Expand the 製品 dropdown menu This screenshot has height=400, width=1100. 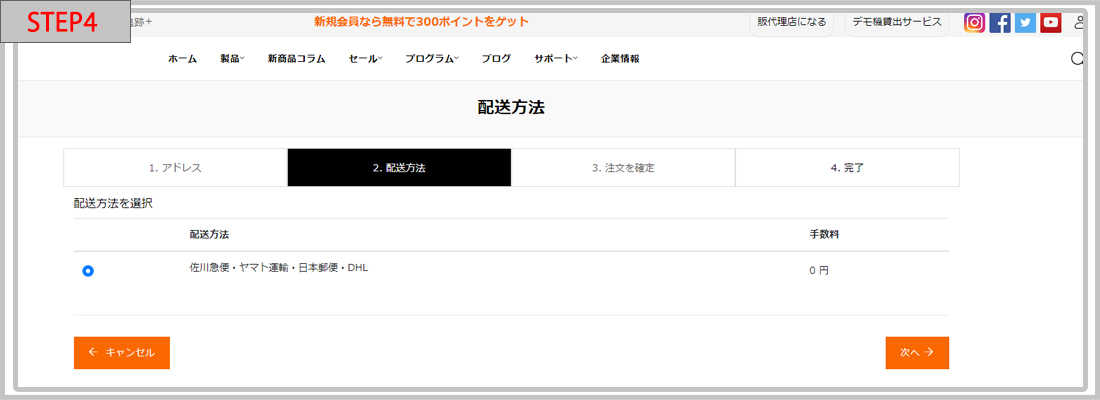232,59
